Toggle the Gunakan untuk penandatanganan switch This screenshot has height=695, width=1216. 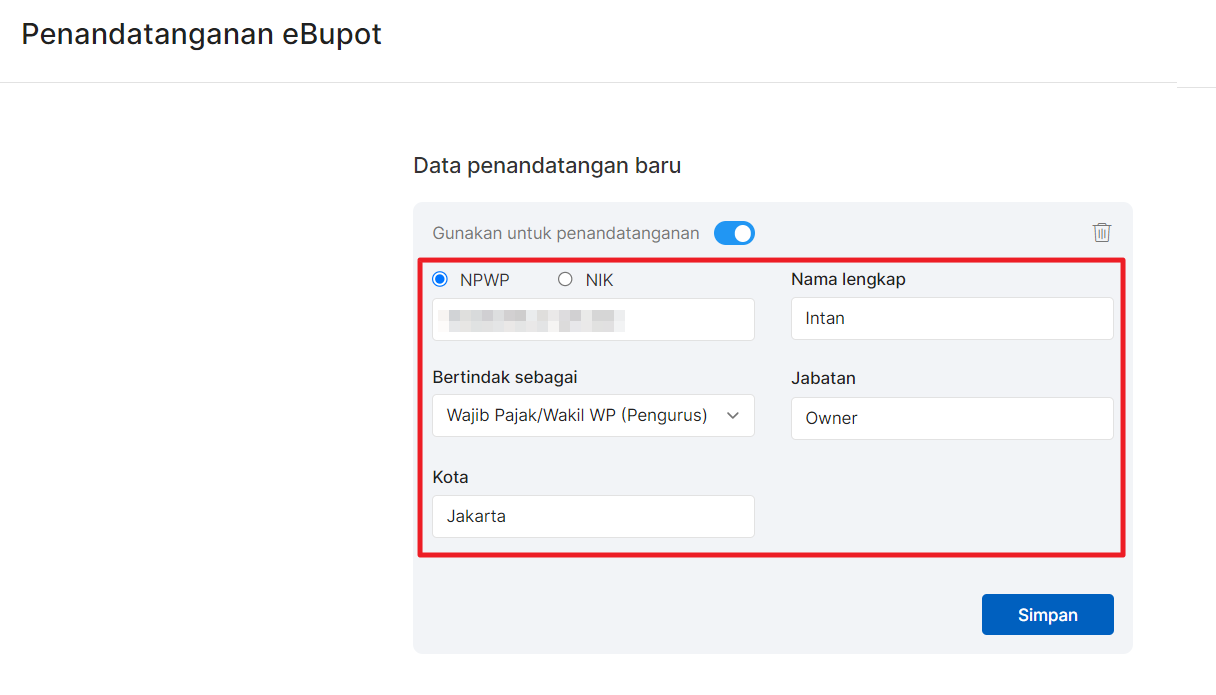pos(734,233)
